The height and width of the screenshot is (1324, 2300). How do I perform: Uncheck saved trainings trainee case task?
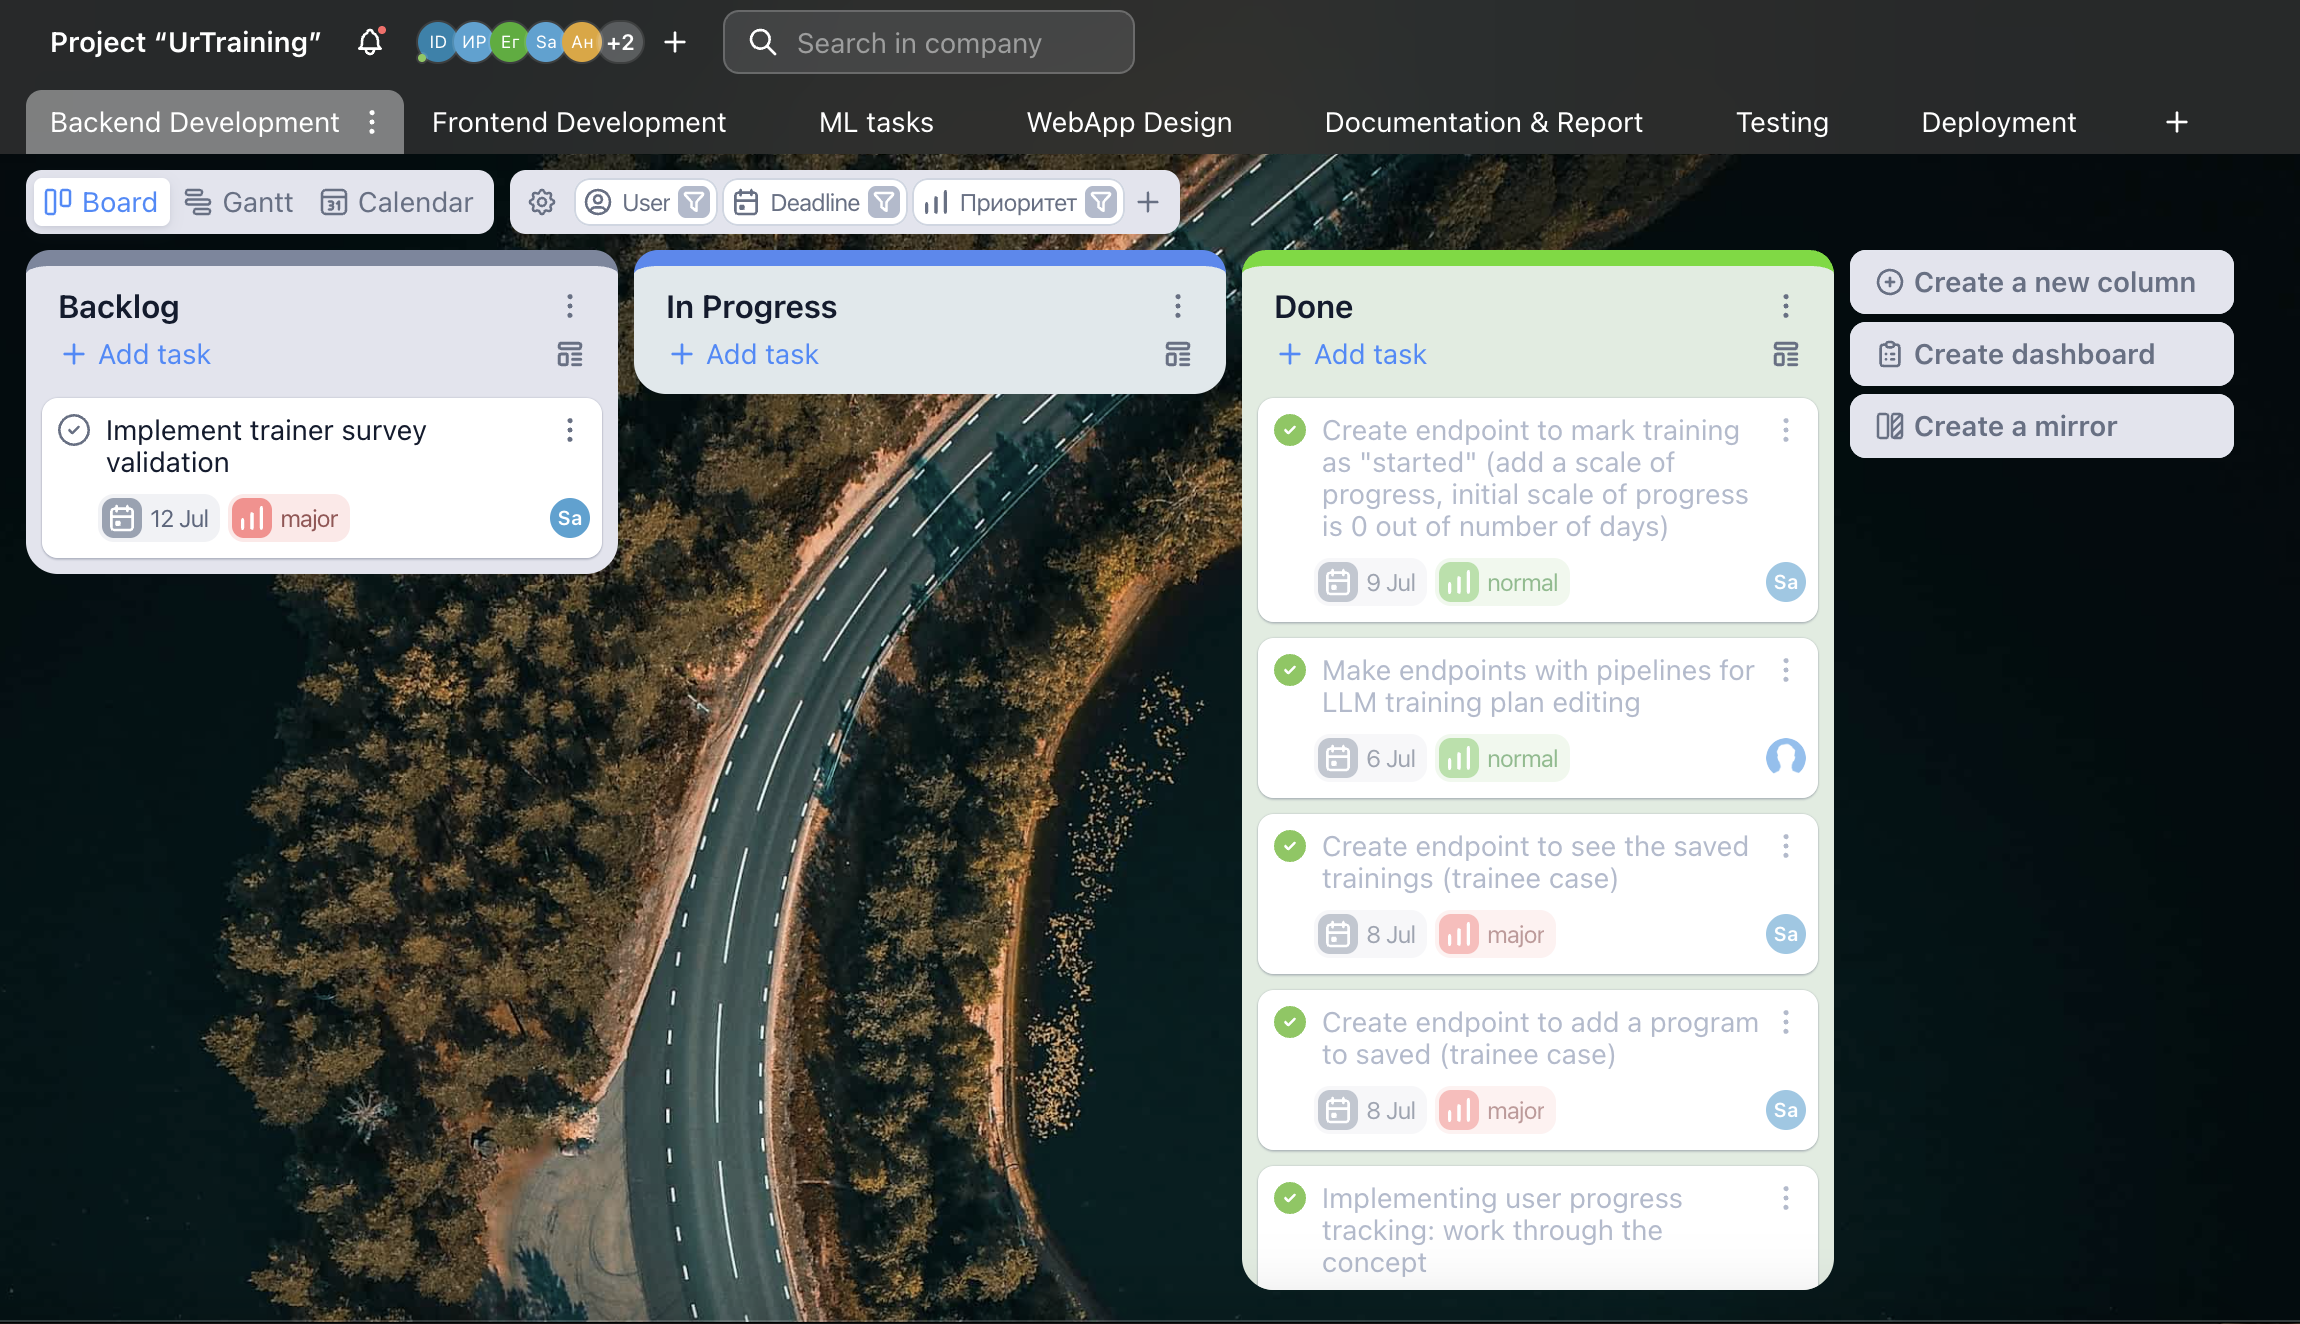1290,846
